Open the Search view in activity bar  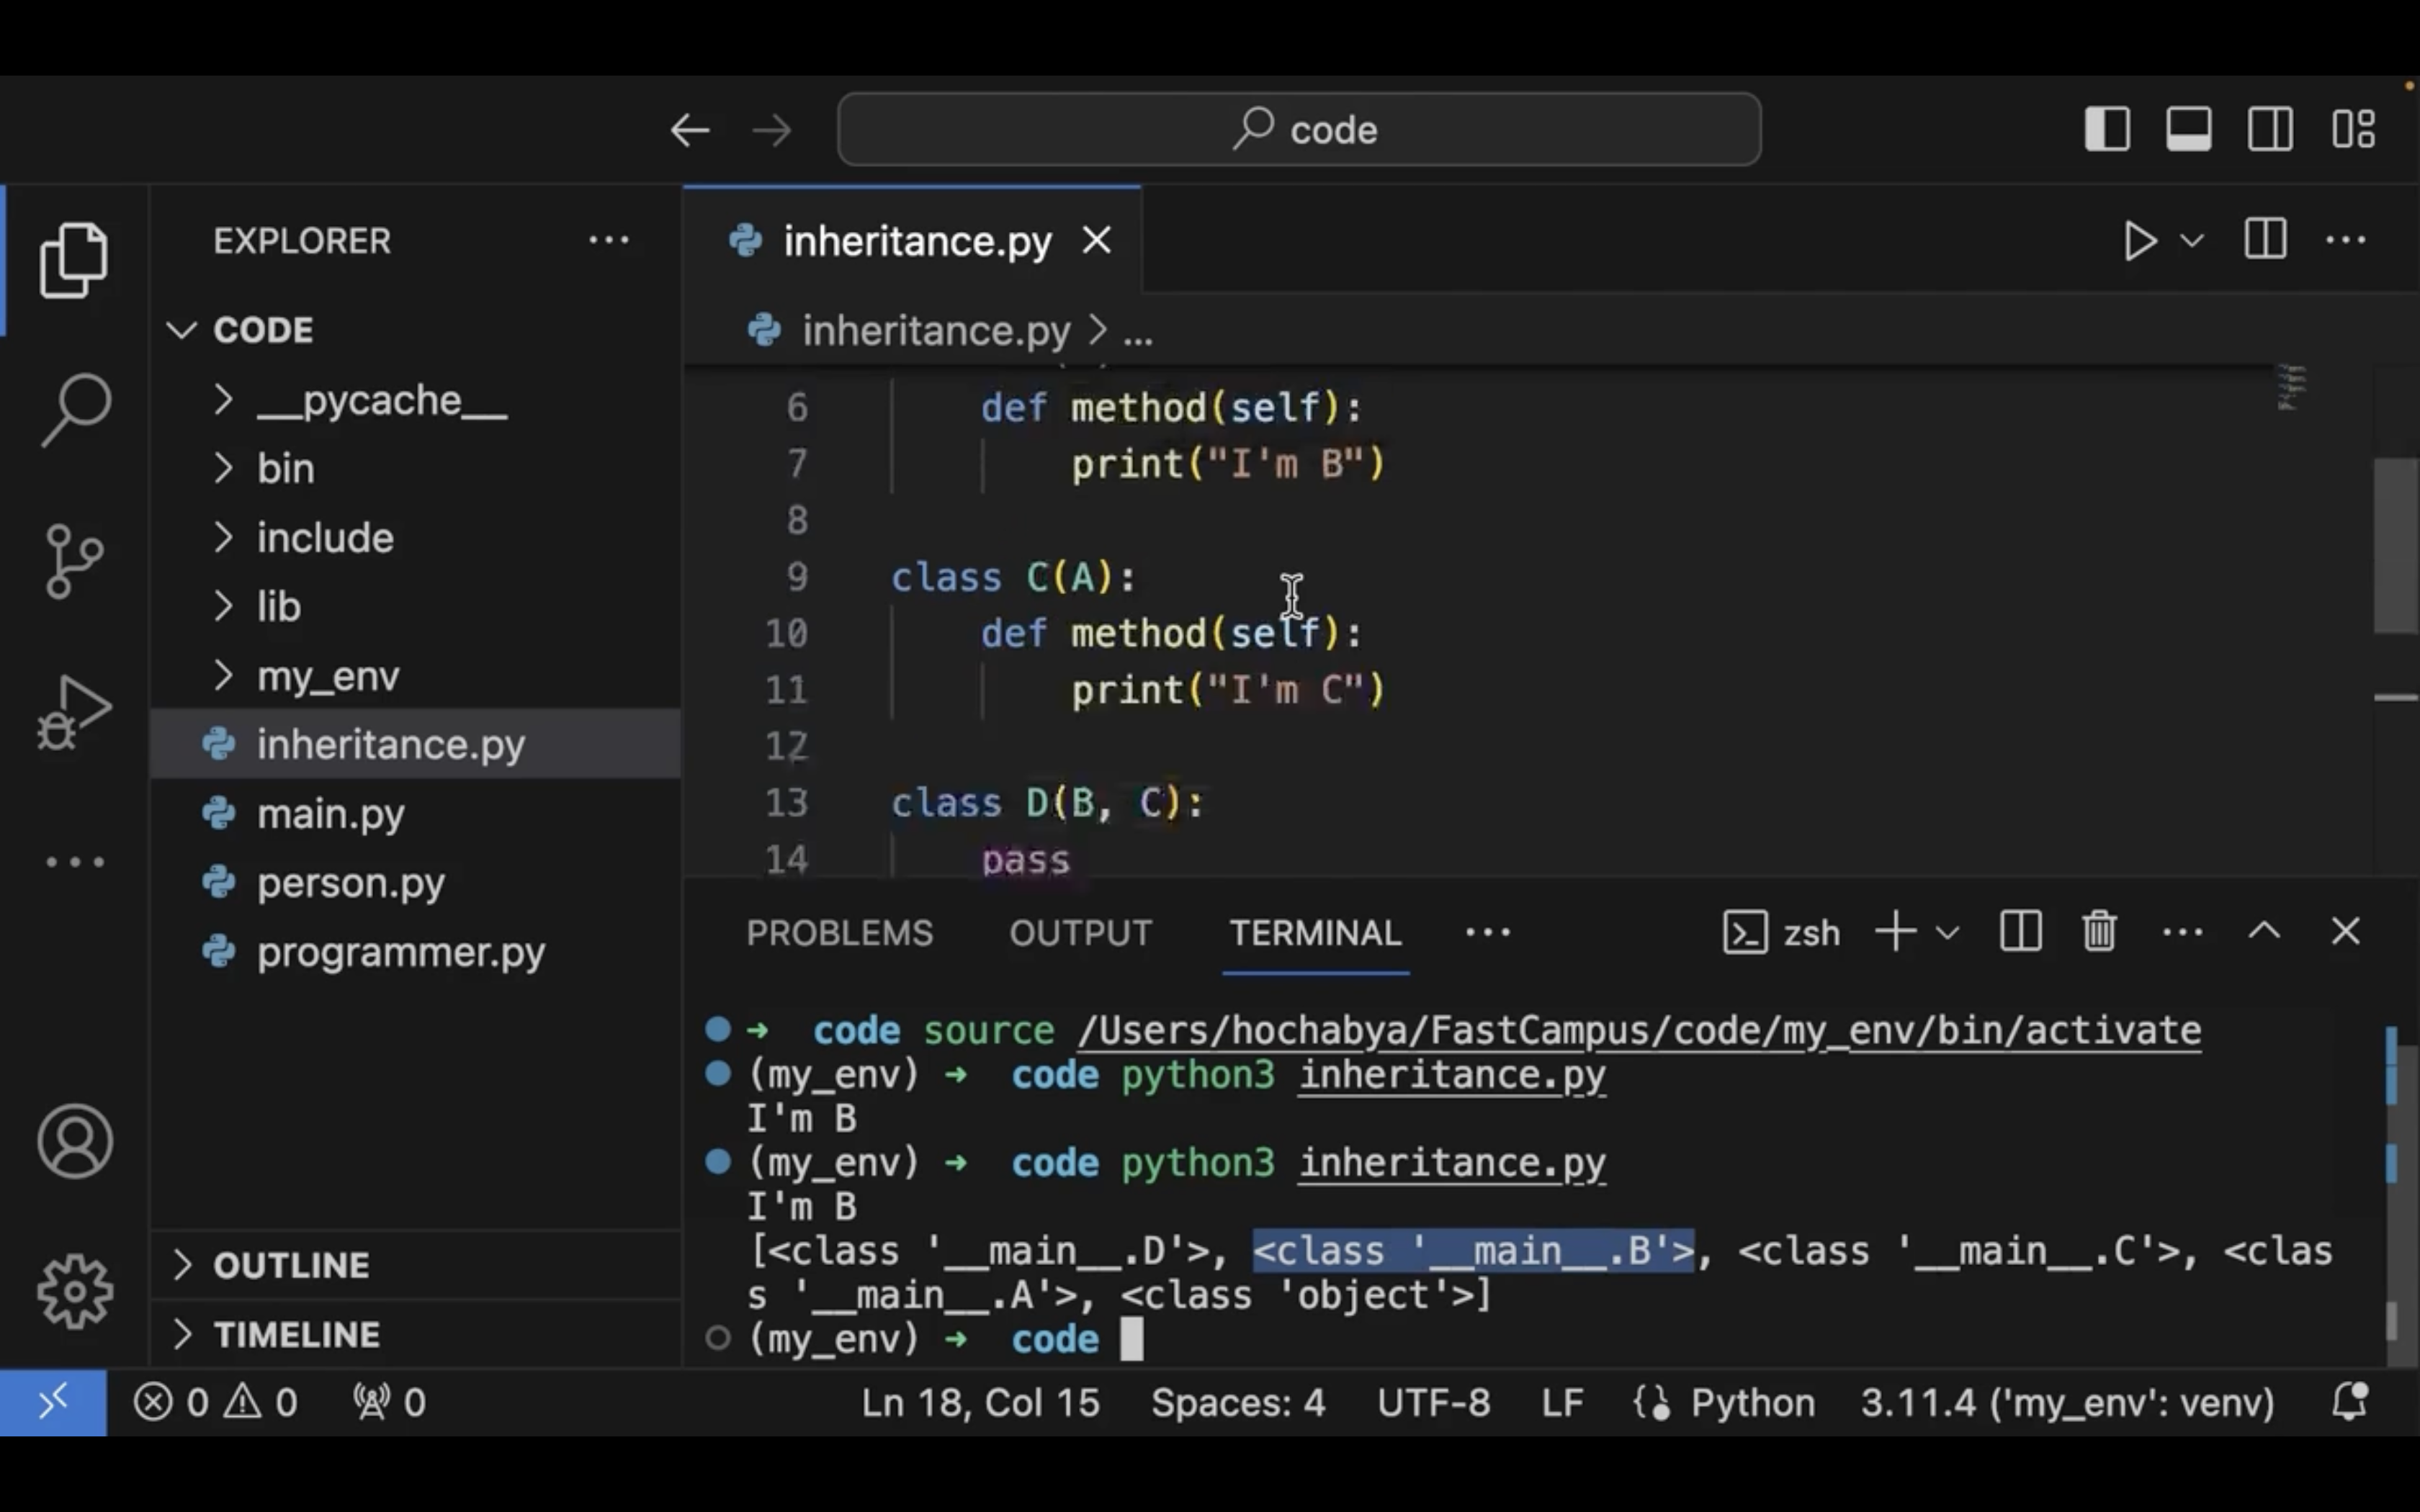75,408
